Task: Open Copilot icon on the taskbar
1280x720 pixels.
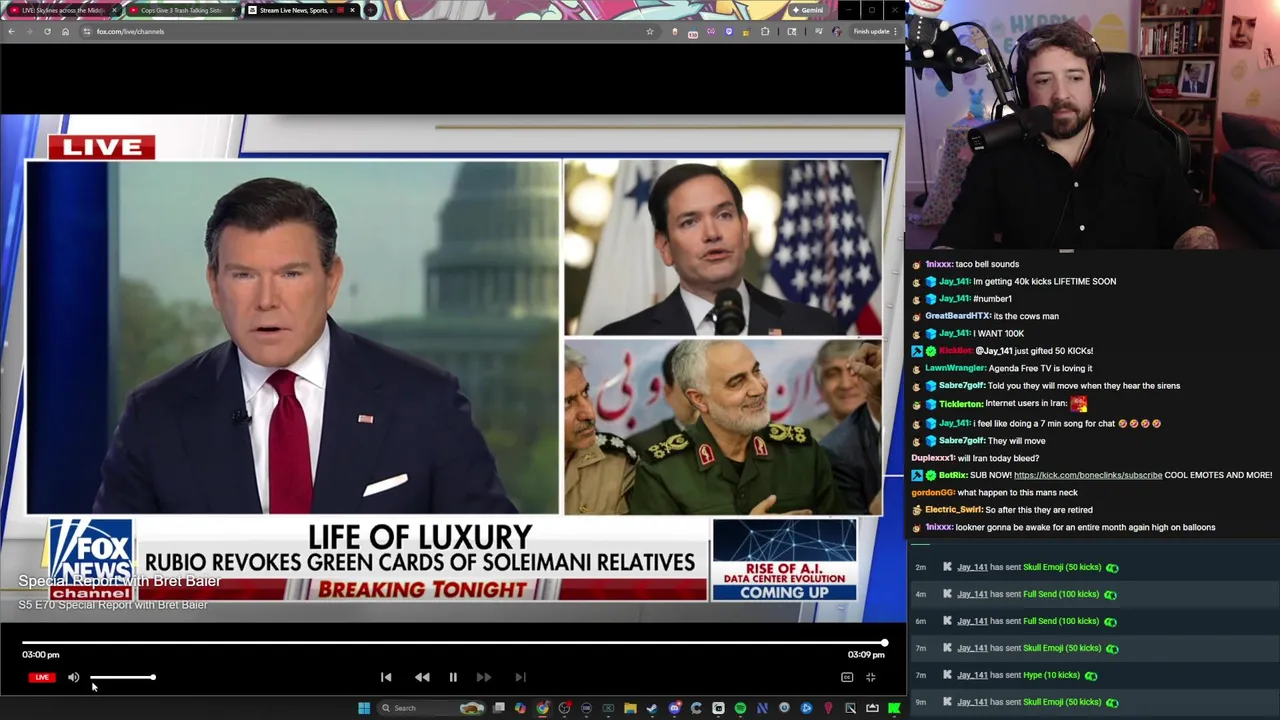Action: pyautogui.click(x=520, y=708)
